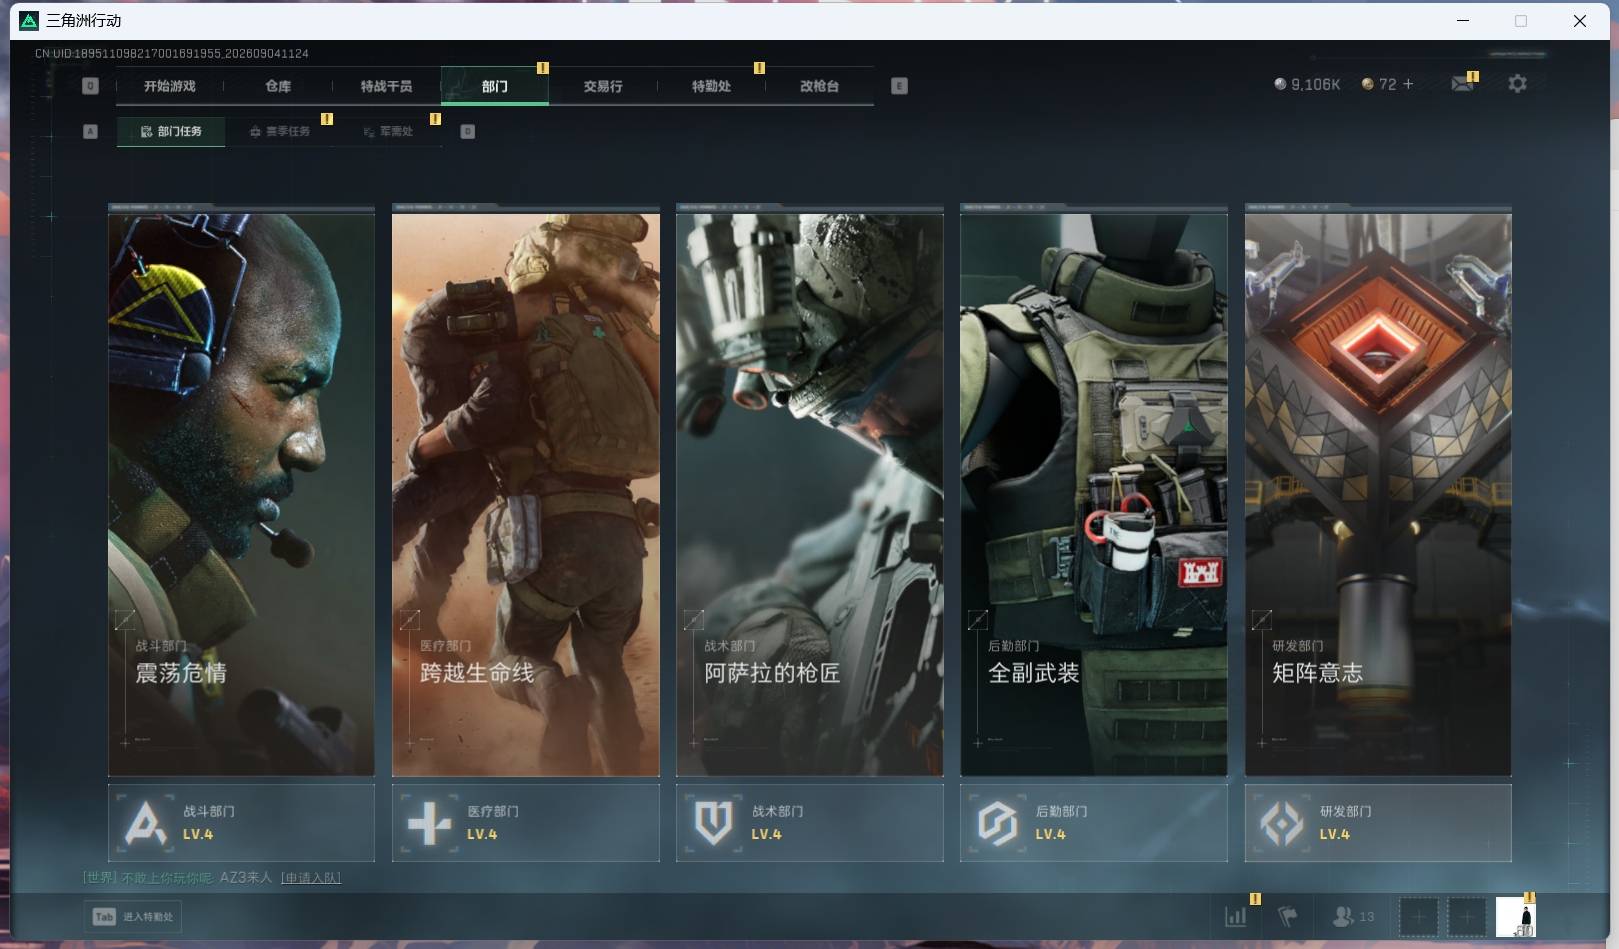Screen dimensions: 1619x949
Task: Switch to the 赛季任务 sub-tab
Action: point(280,131)
